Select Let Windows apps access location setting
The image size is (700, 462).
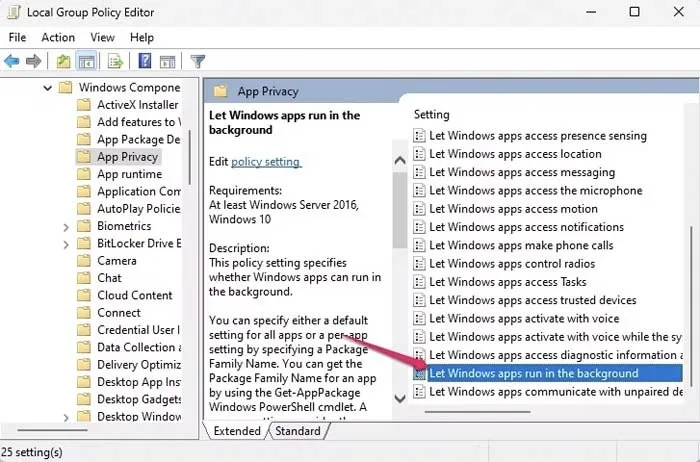pyautogui.click(x=515, y=154)
